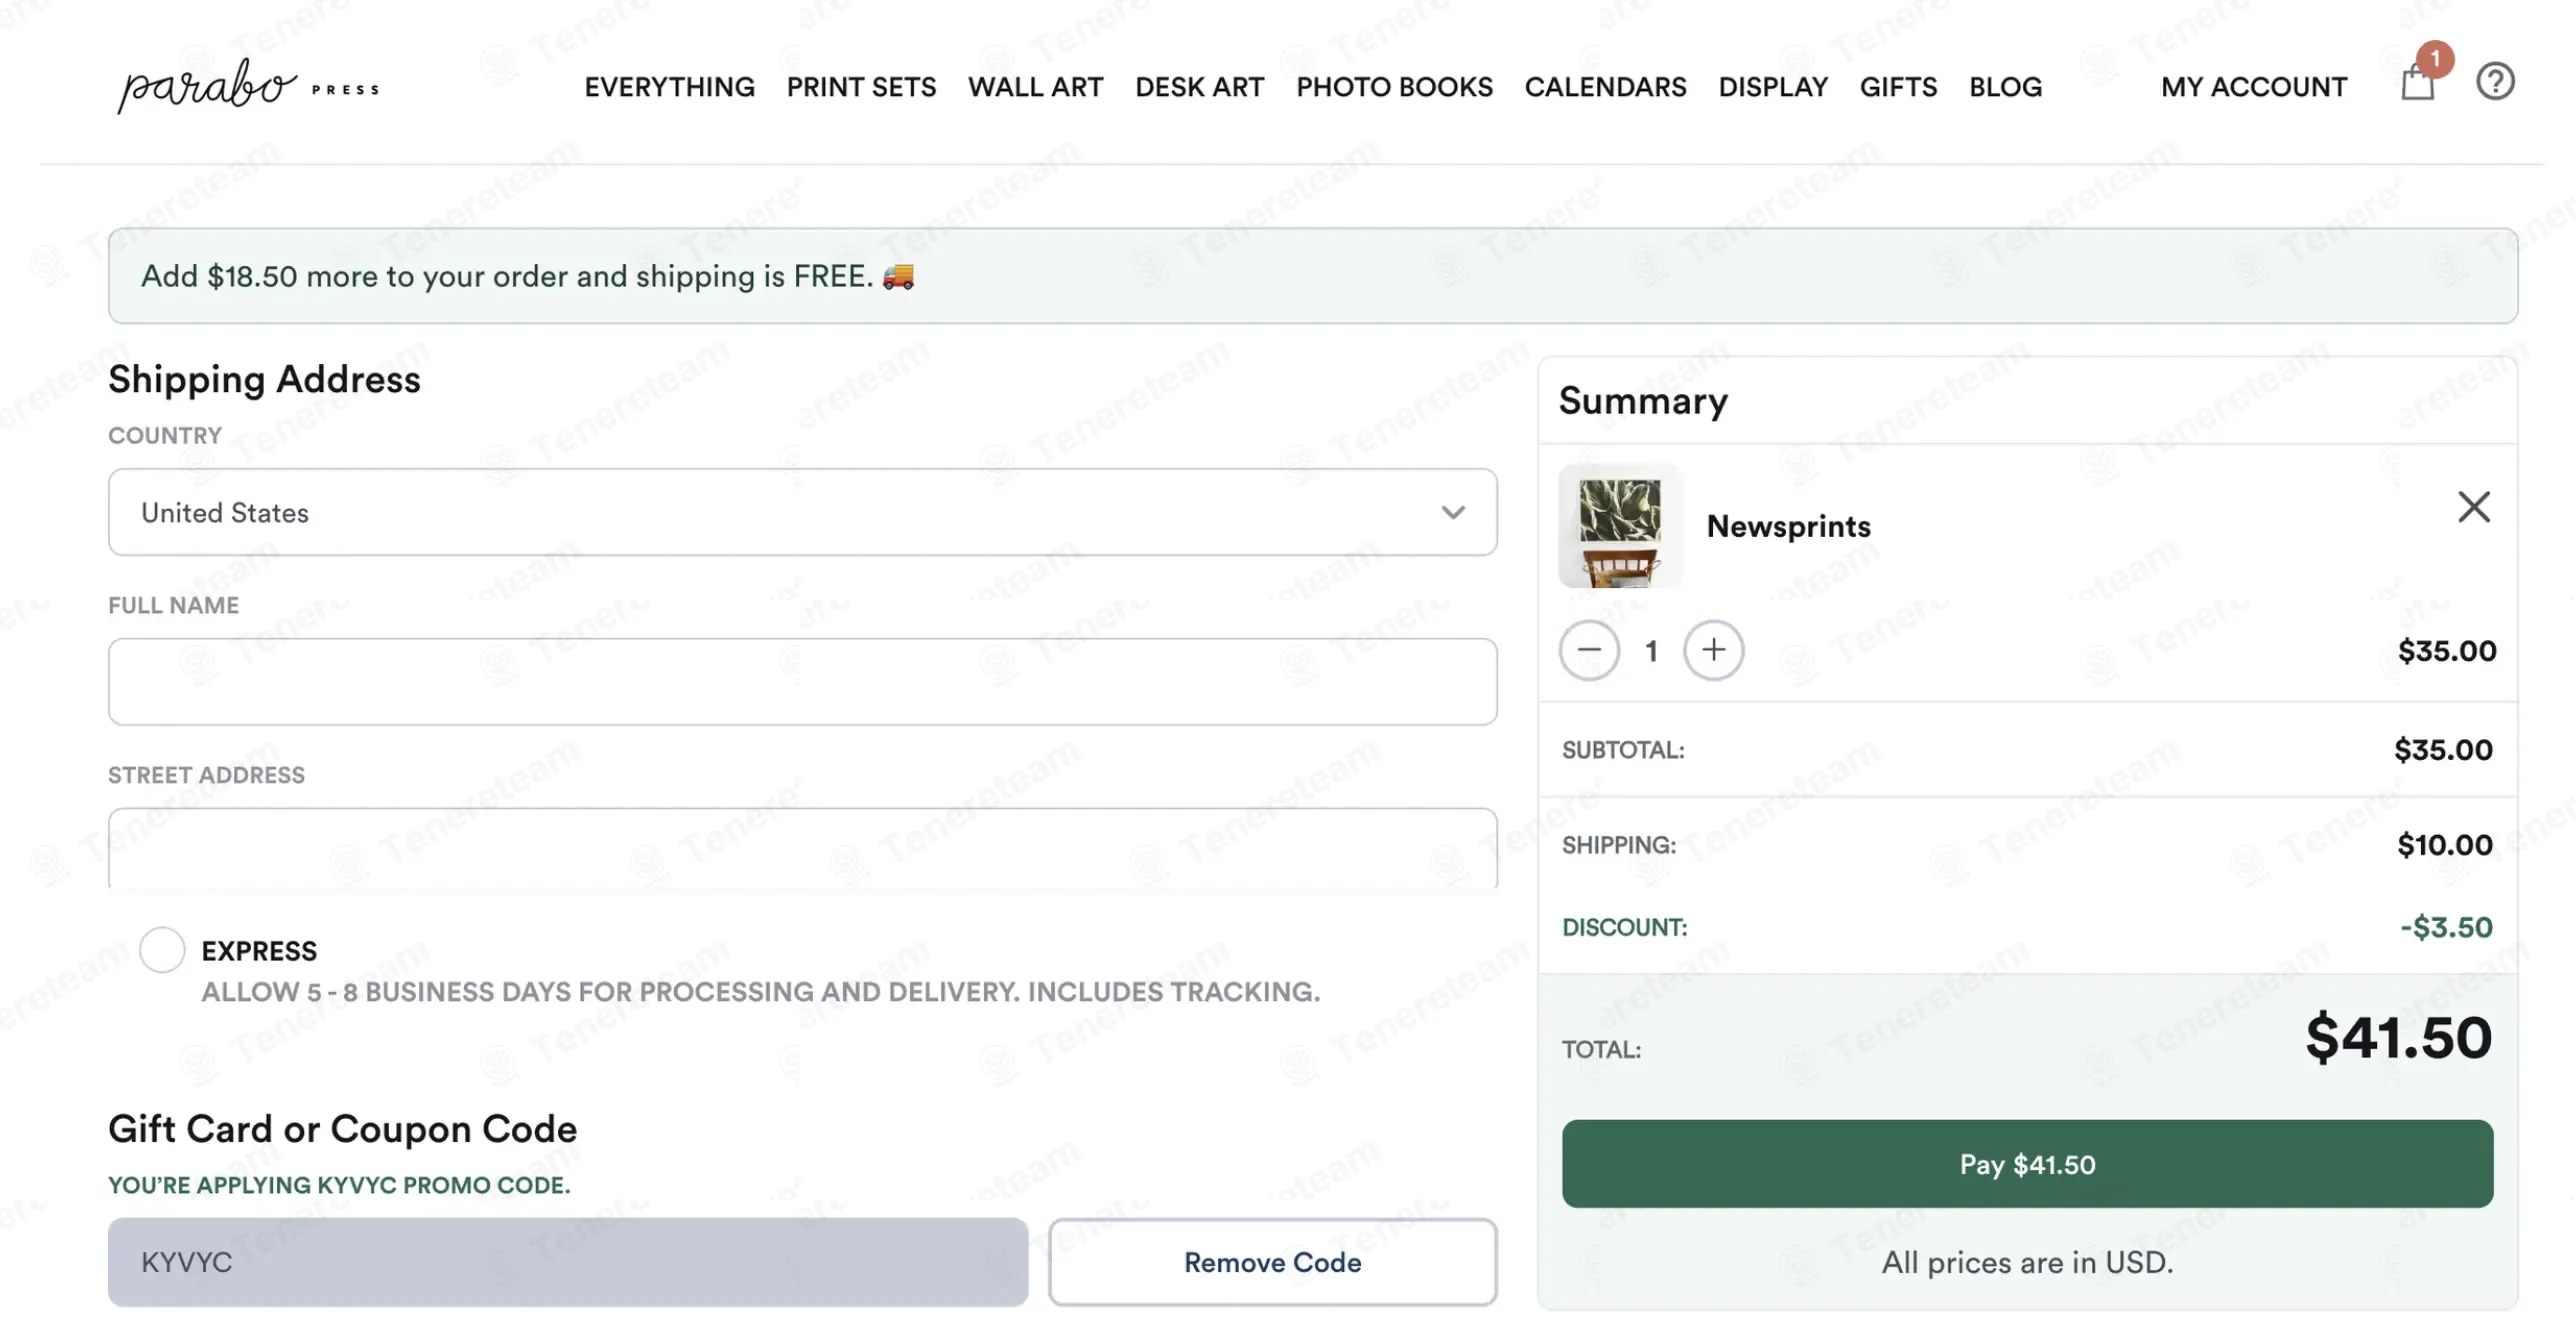2576x1340 pixels.
Task: Click the $10.00 shipping cost
Action: 2444,845
